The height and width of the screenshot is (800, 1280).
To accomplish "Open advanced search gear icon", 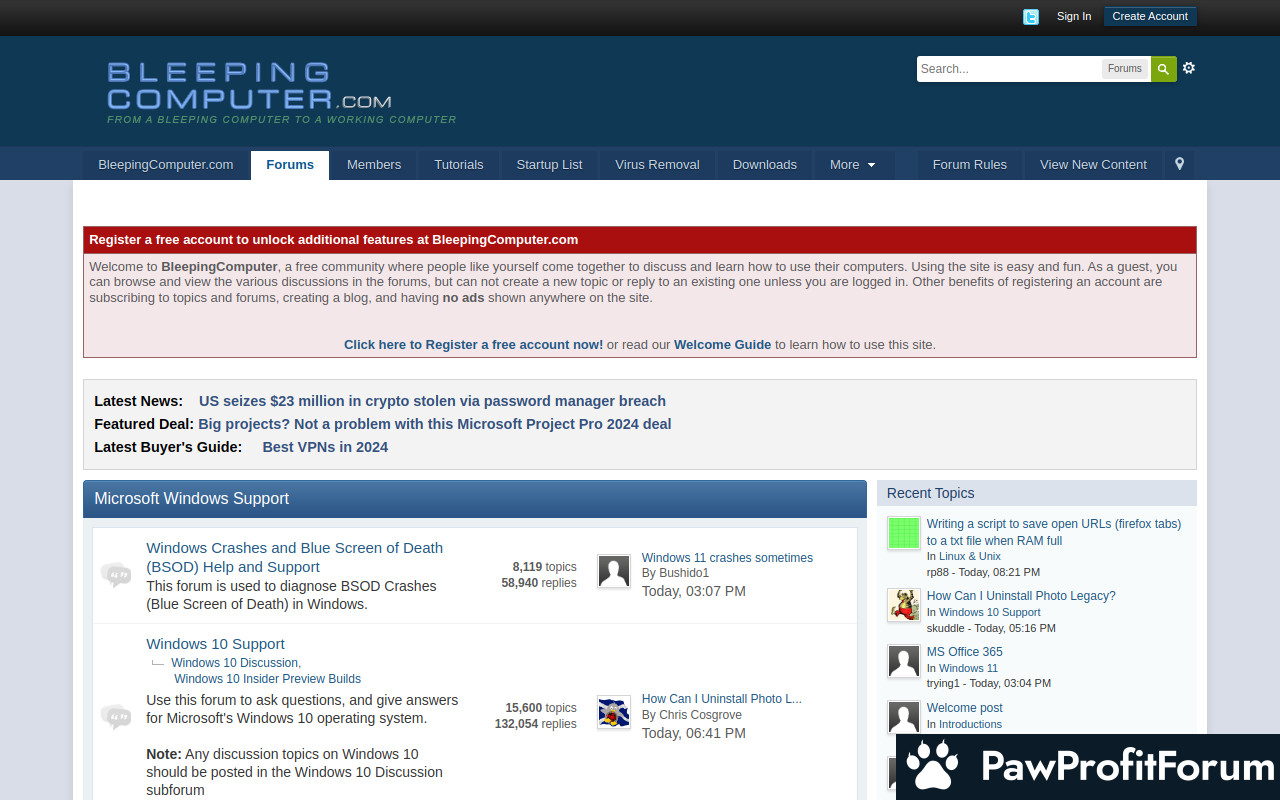I will point(1188,68).
